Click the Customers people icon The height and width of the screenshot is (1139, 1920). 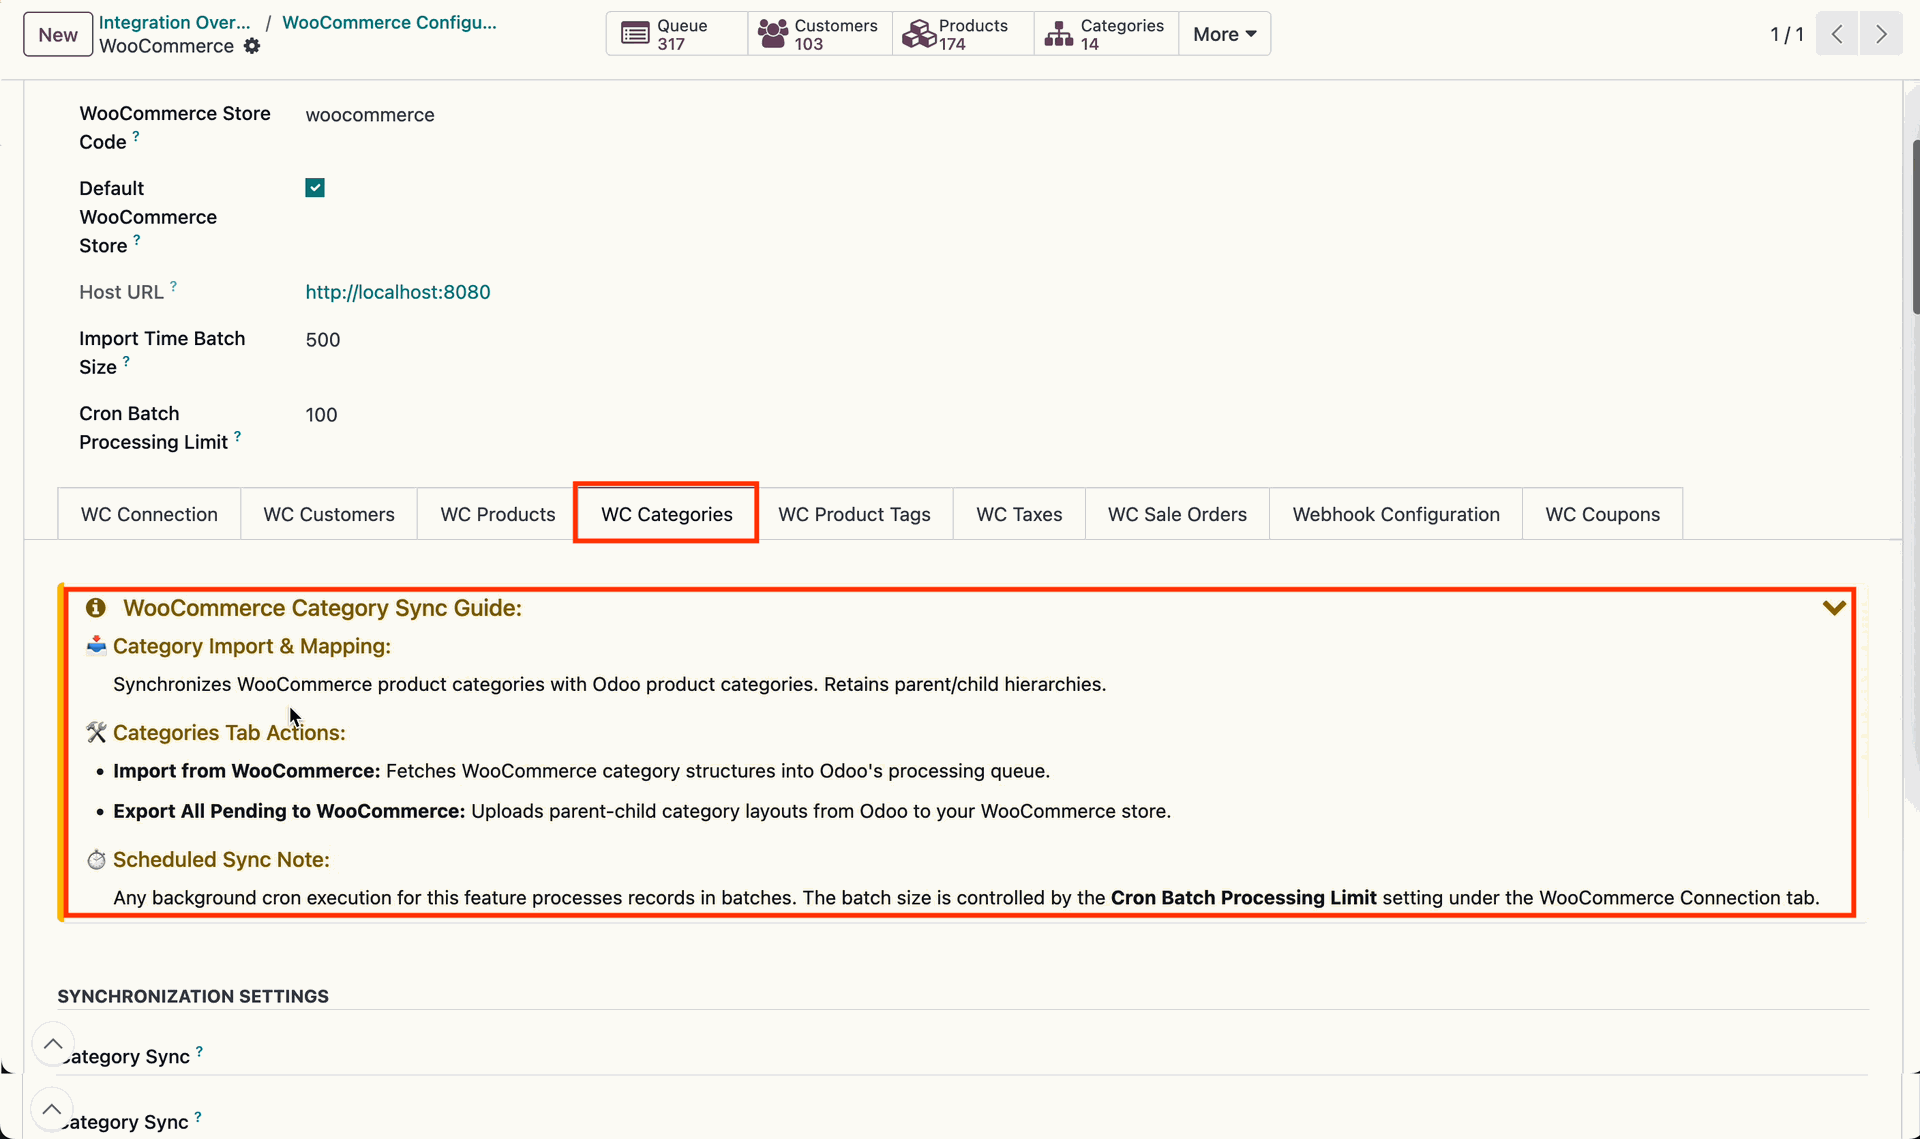point(773,34)
